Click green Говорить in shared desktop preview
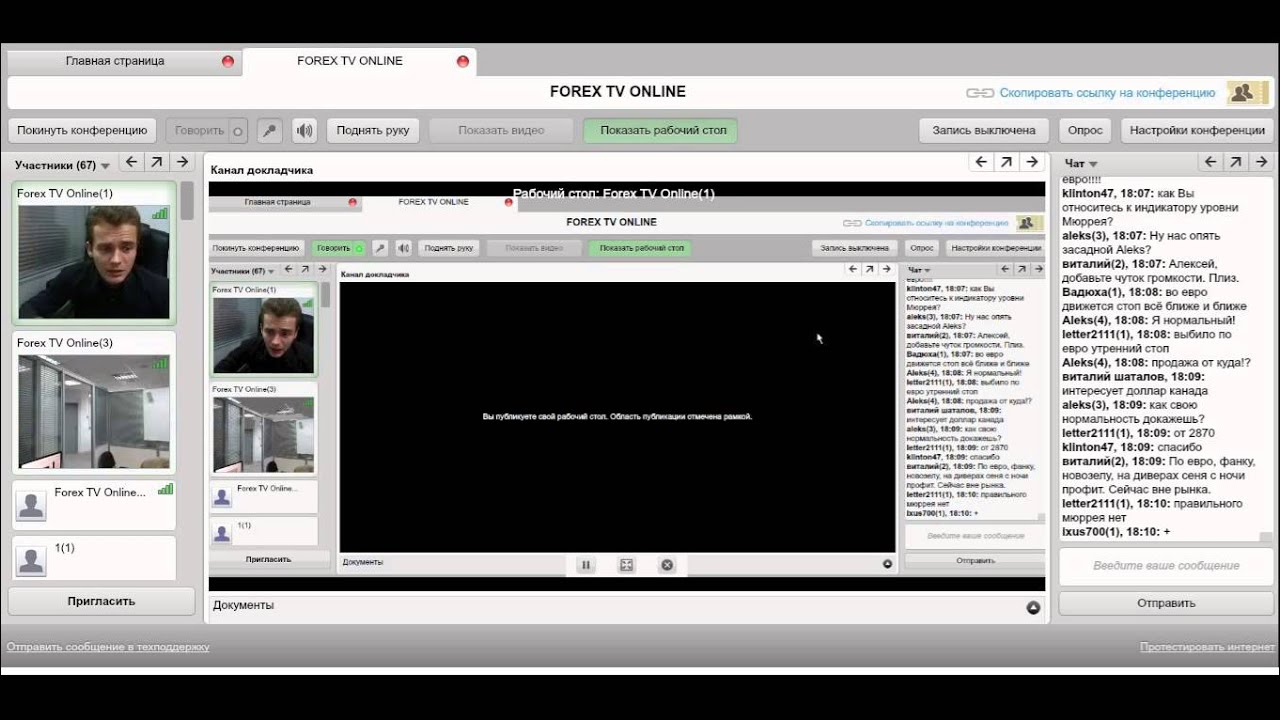This screenshot has height=720, width=1280. [338, 247]
